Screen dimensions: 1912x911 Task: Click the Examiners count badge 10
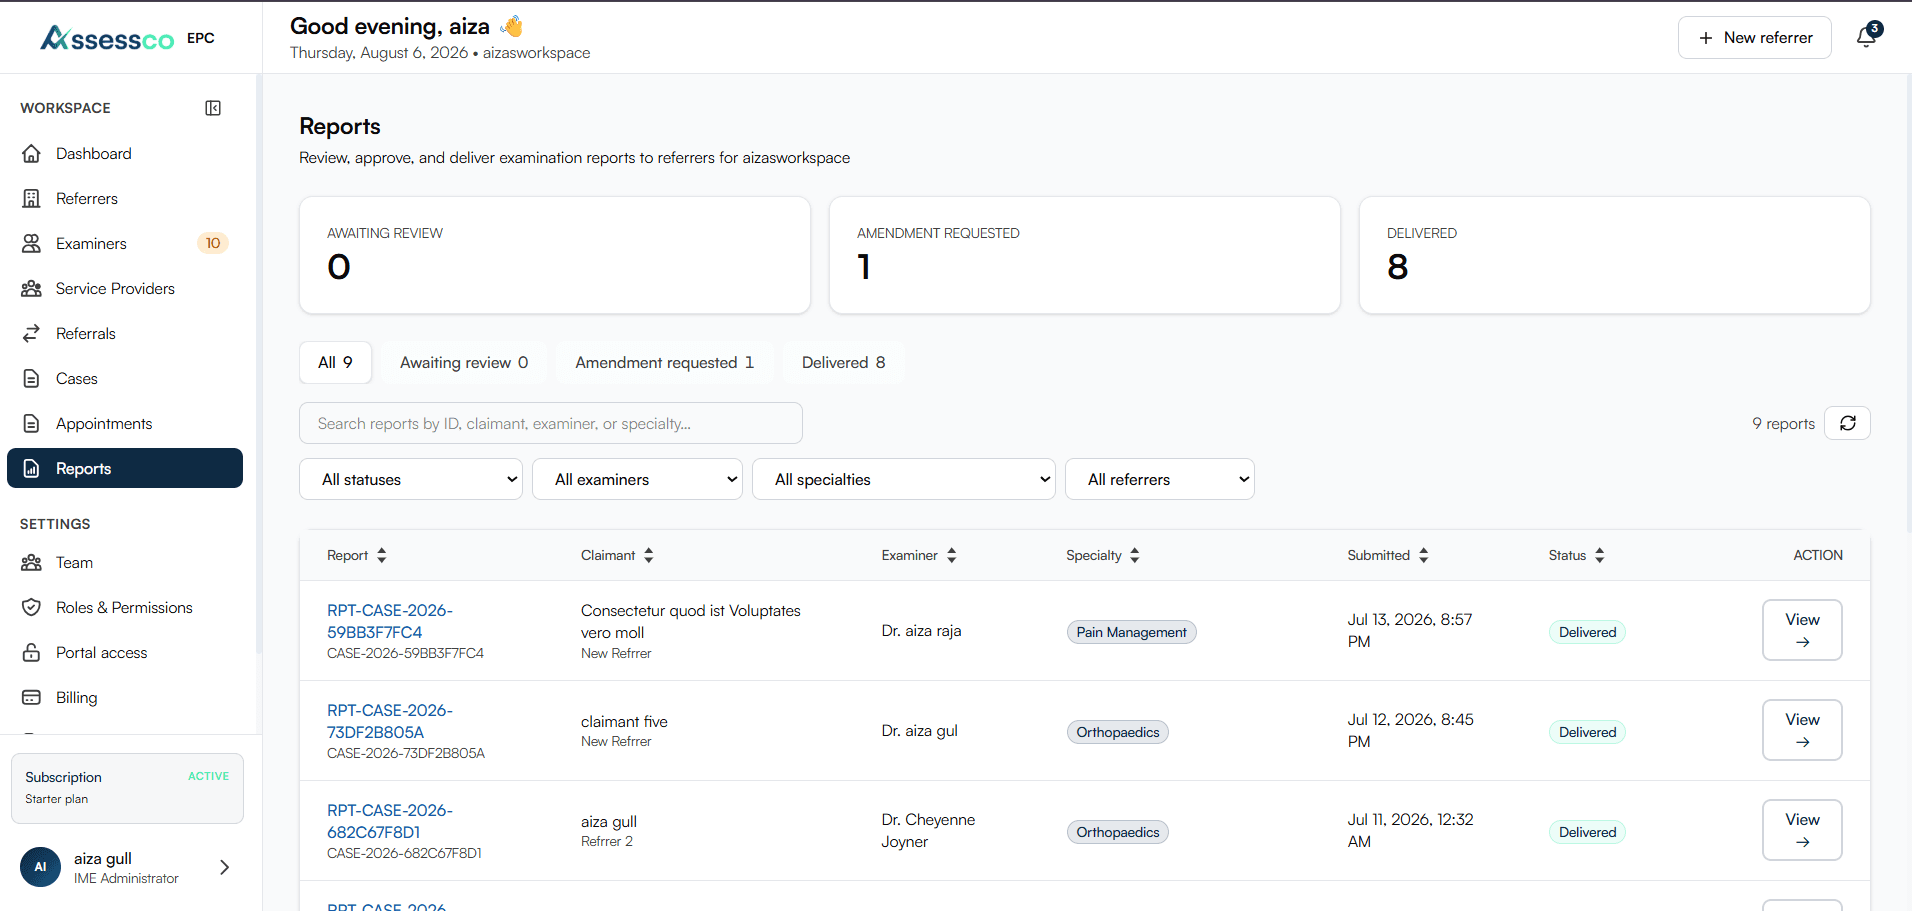click(213, 243)
